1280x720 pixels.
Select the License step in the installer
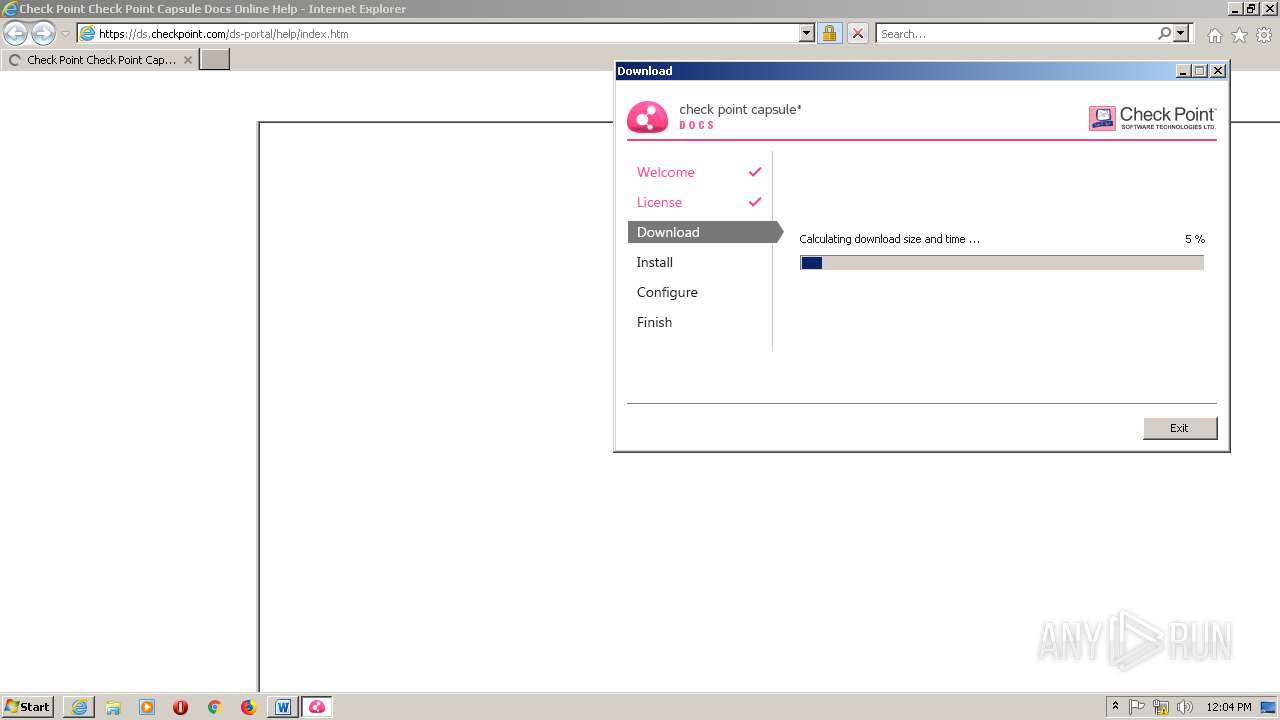[659, 202]
